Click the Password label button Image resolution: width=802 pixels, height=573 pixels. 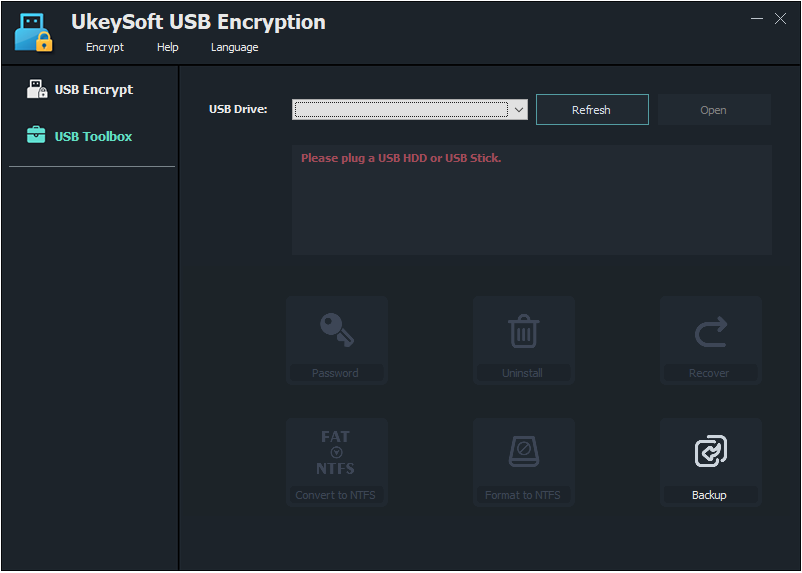click(x=336, y=373)
